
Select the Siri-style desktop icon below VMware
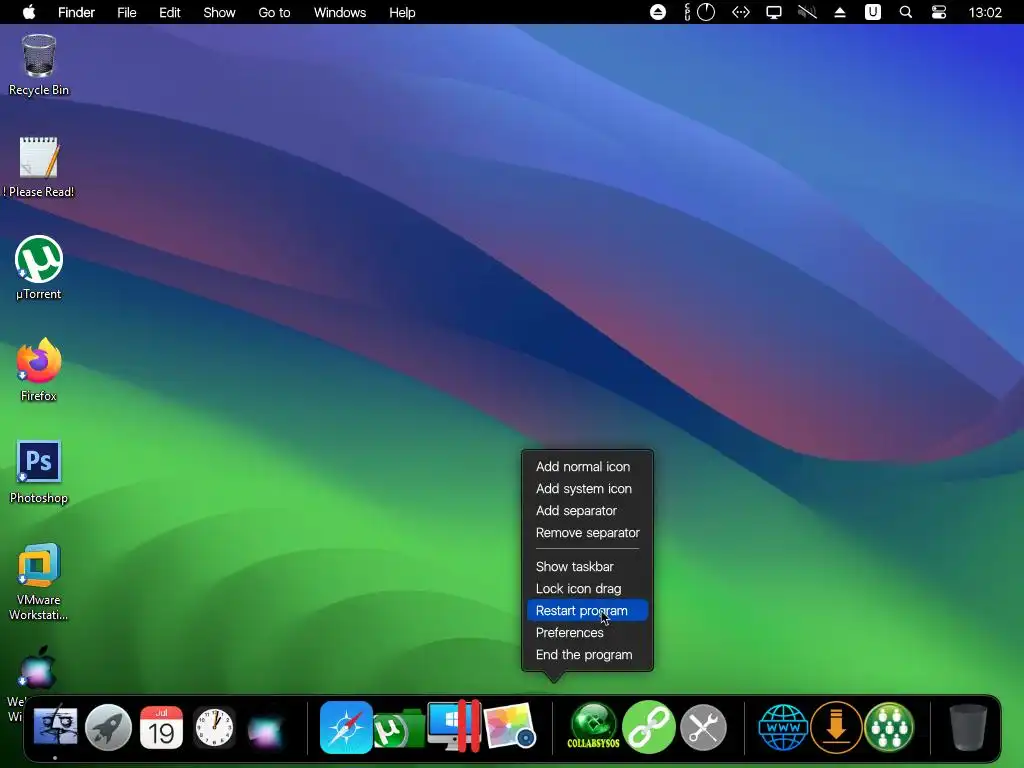pyautogui.click(x=38, y=669)
